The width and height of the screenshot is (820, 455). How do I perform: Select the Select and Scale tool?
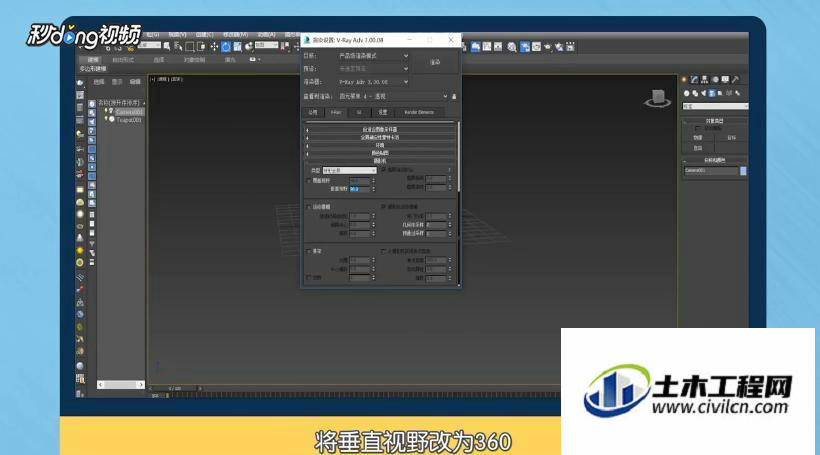237,47
